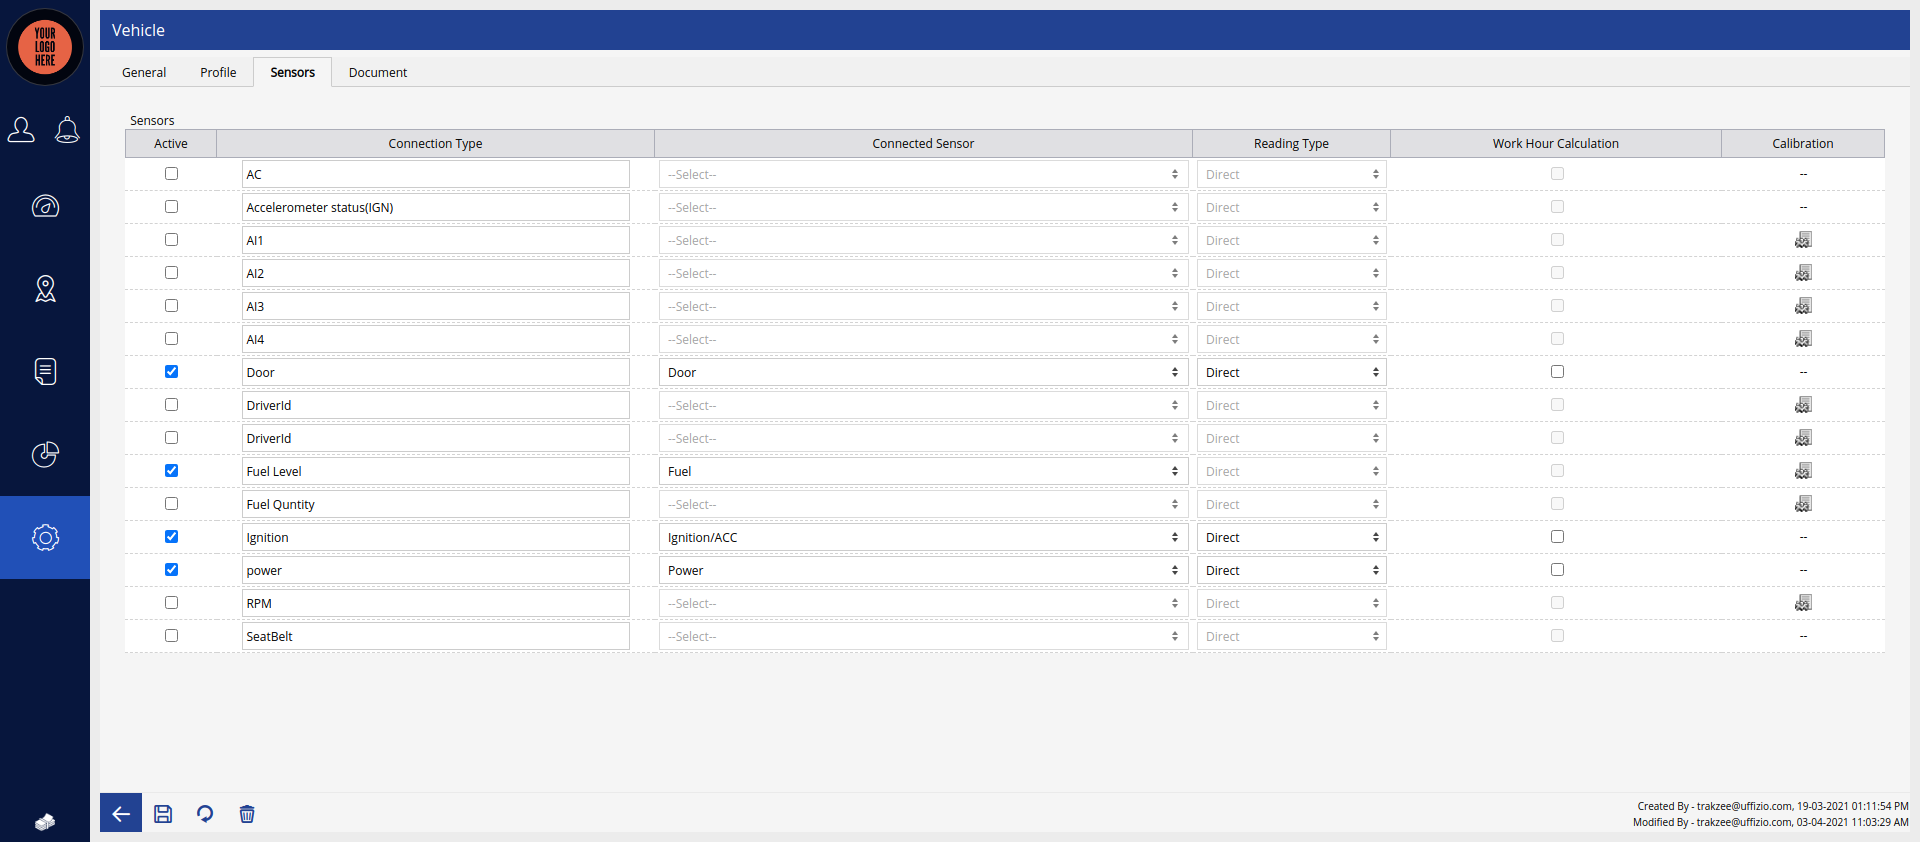The height and width of the screenshot is (842, 1920).
Task: Uncheck the power sensor Active checkbox
Action: click(171, 570)
